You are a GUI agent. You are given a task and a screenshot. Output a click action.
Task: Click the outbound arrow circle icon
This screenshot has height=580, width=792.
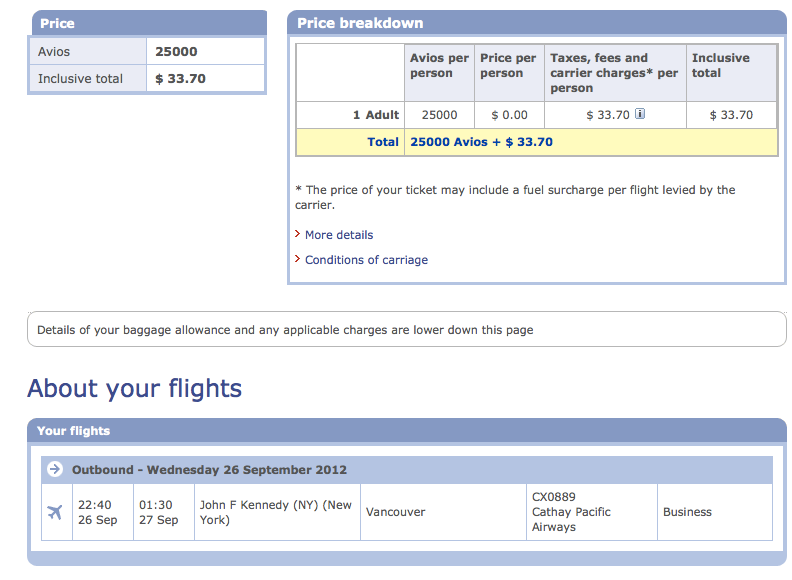[x=55, y=469]
